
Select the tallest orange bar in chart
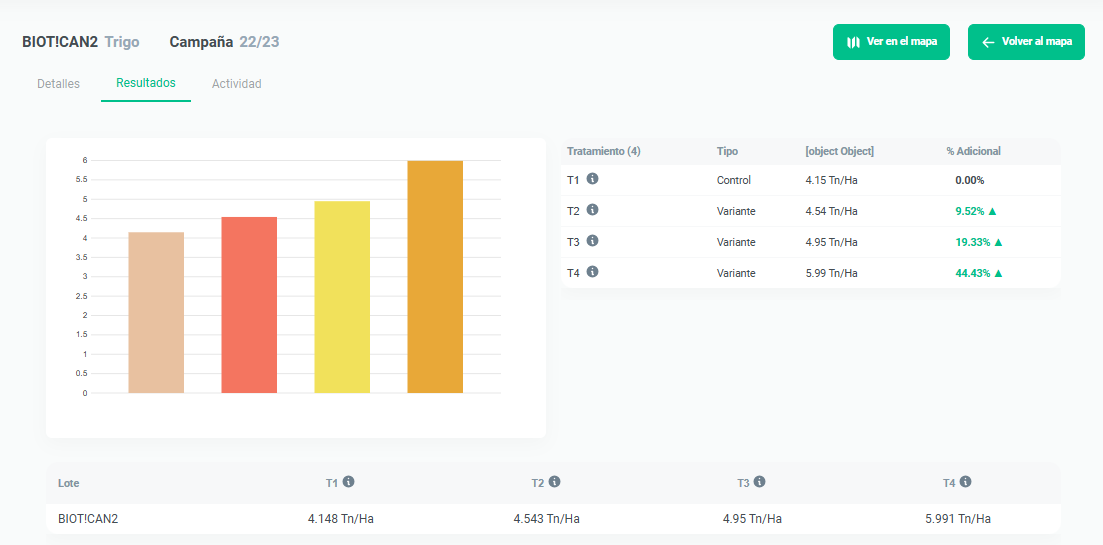tap(435, 277)
